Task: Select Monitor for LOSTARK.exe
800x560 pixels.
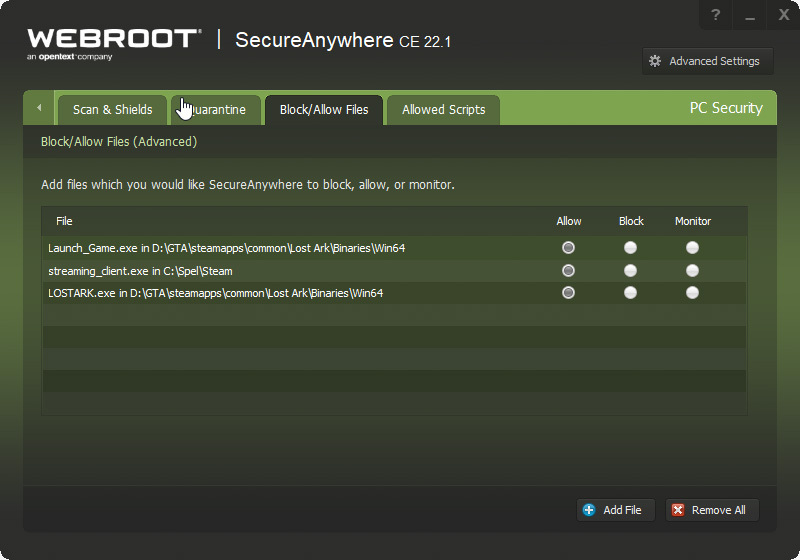Action: 692,293
